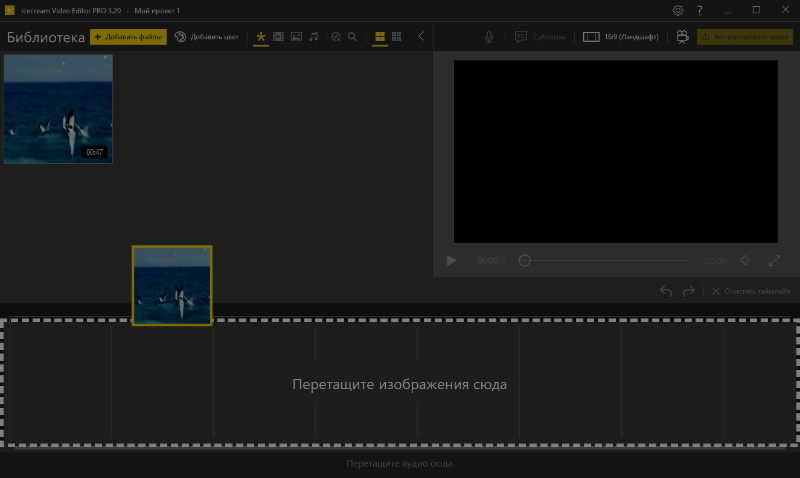Click the microphone voice-over icon
The image size is (800, 478).
pyautogui.click(x=489, y=37)
